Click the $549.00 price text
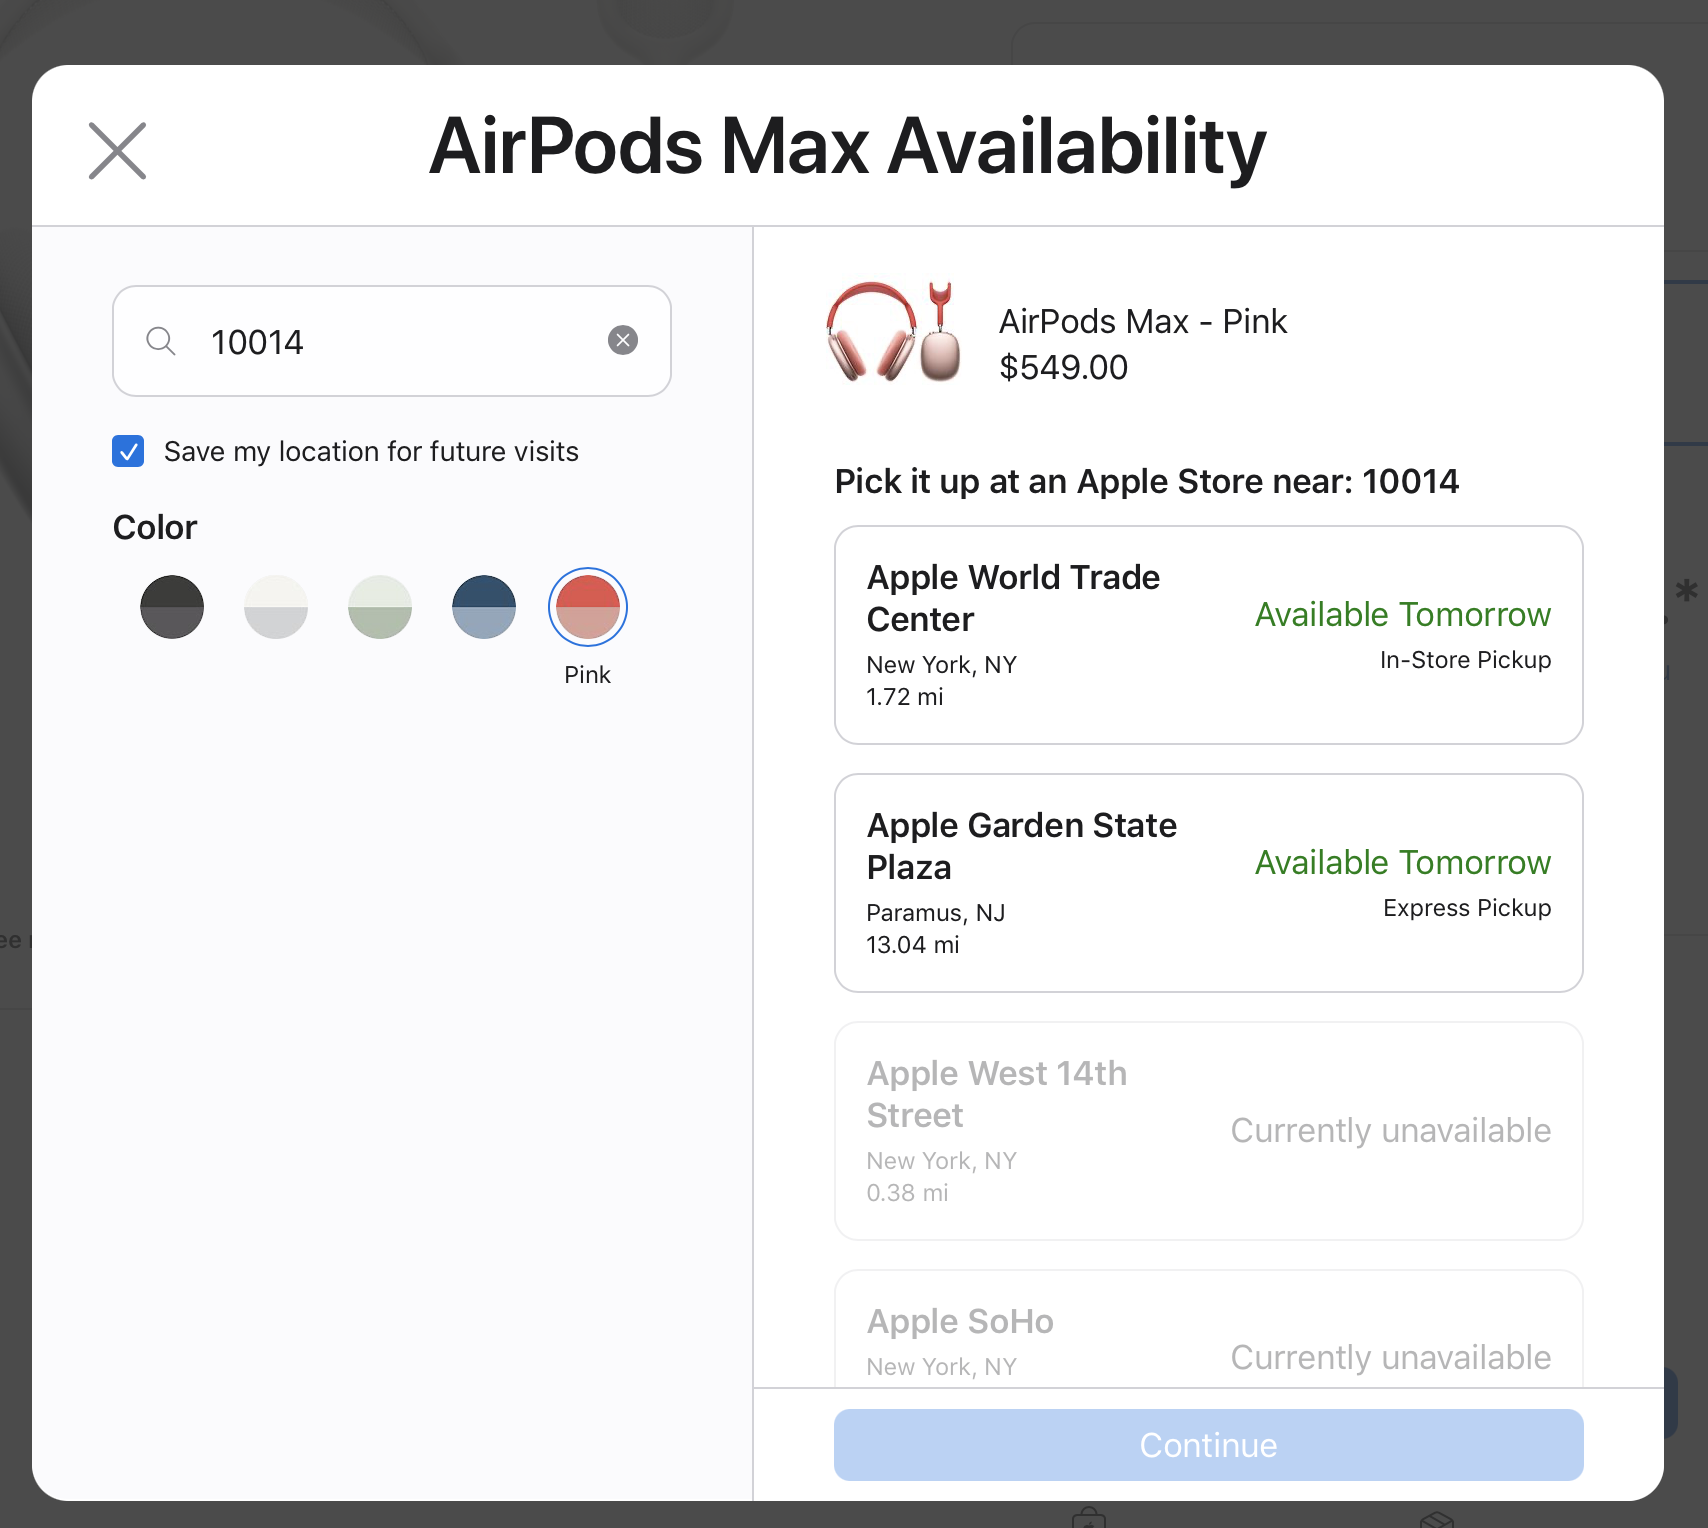The image size is (1708, 1528). [x=1064, y=368]
